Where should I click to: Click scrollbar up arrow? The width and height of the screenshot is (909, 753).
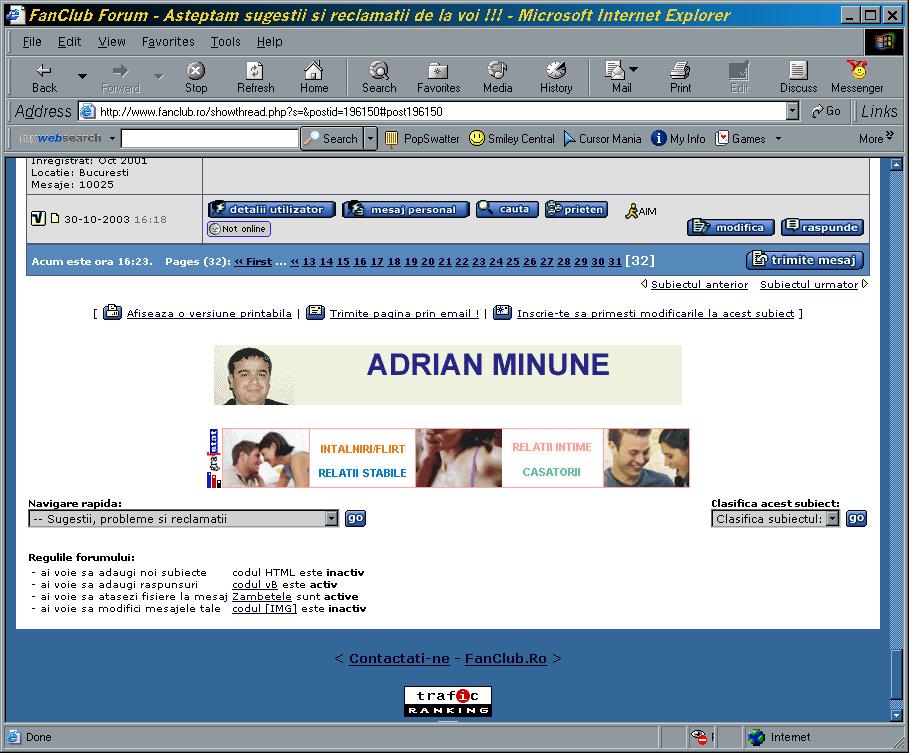click(896, 164)
